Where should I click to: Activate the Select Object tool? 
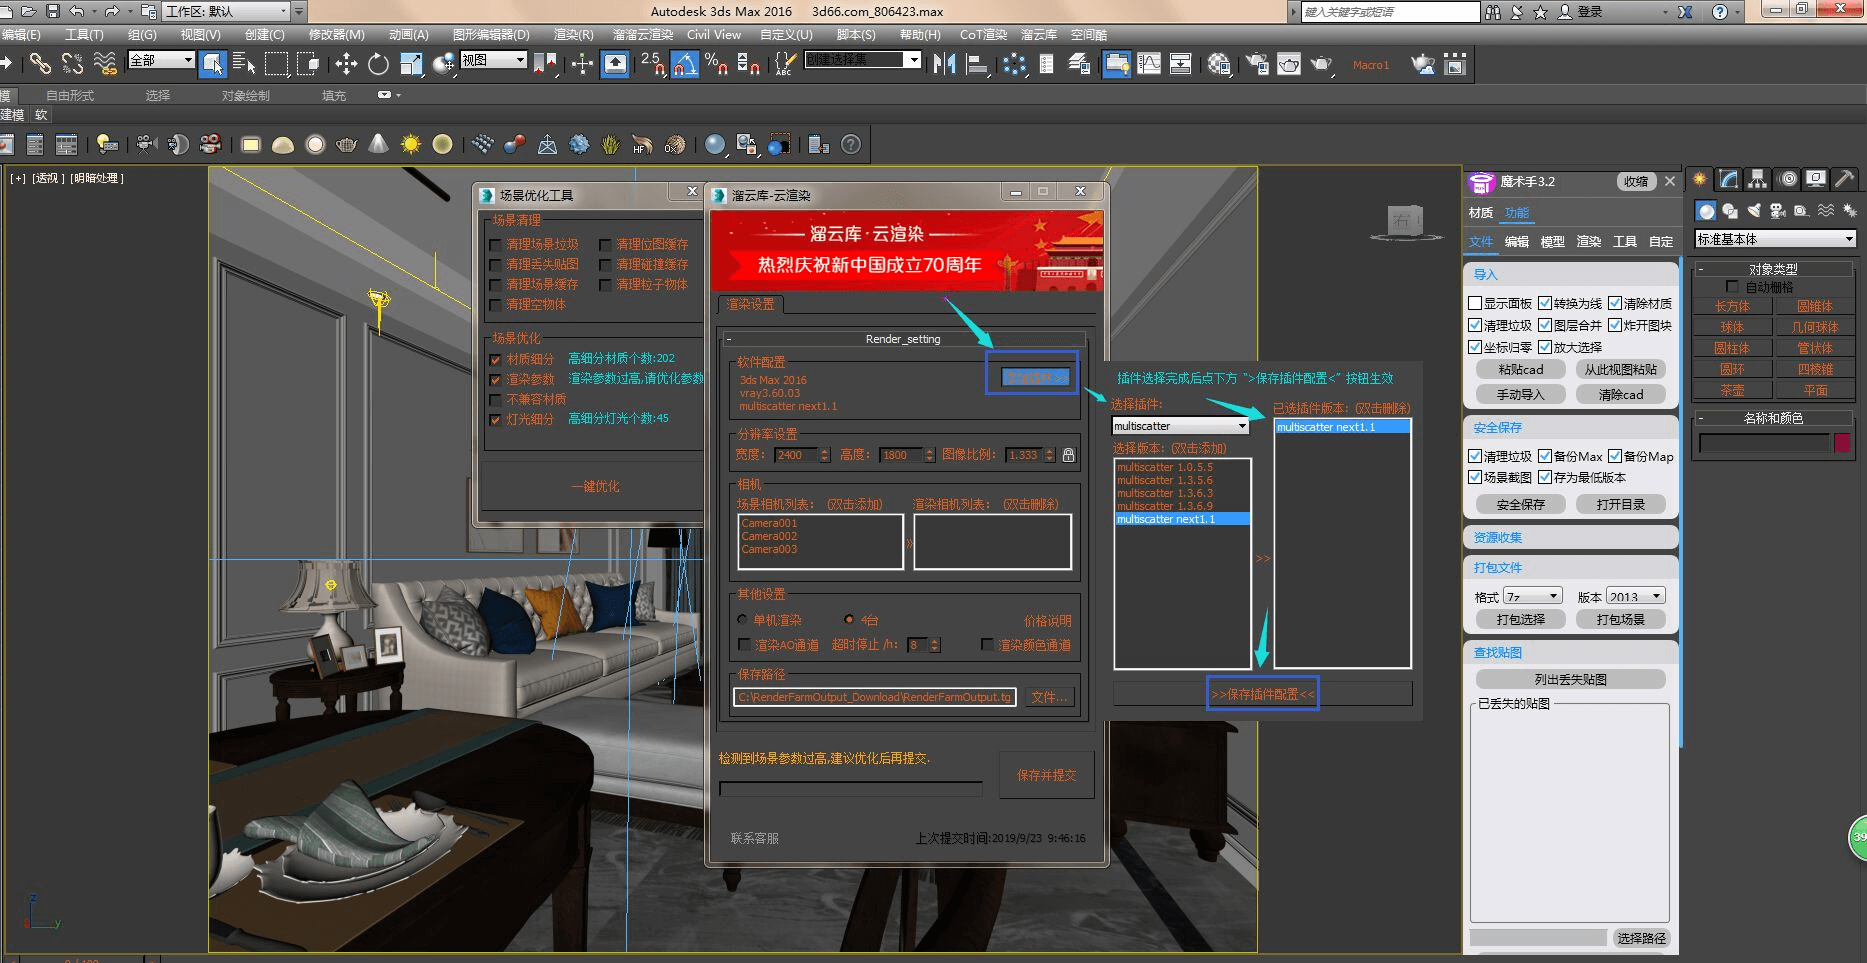pos(212,64)
